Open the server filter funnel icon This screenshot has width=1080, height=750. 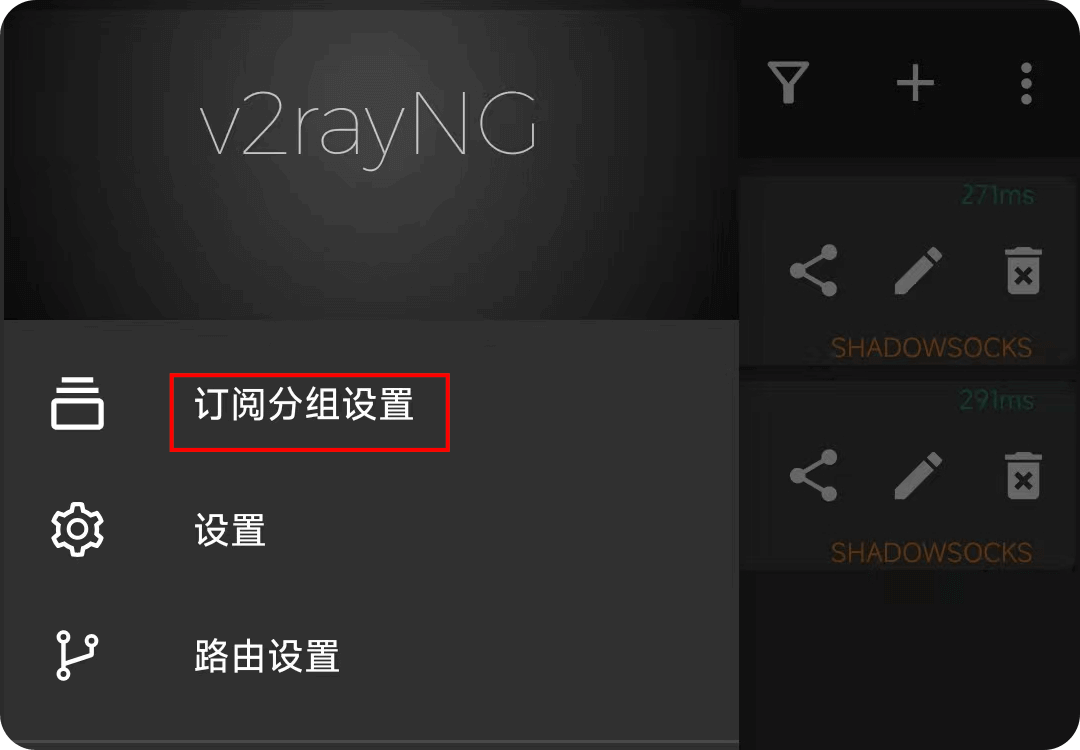(x=788, y=83)
